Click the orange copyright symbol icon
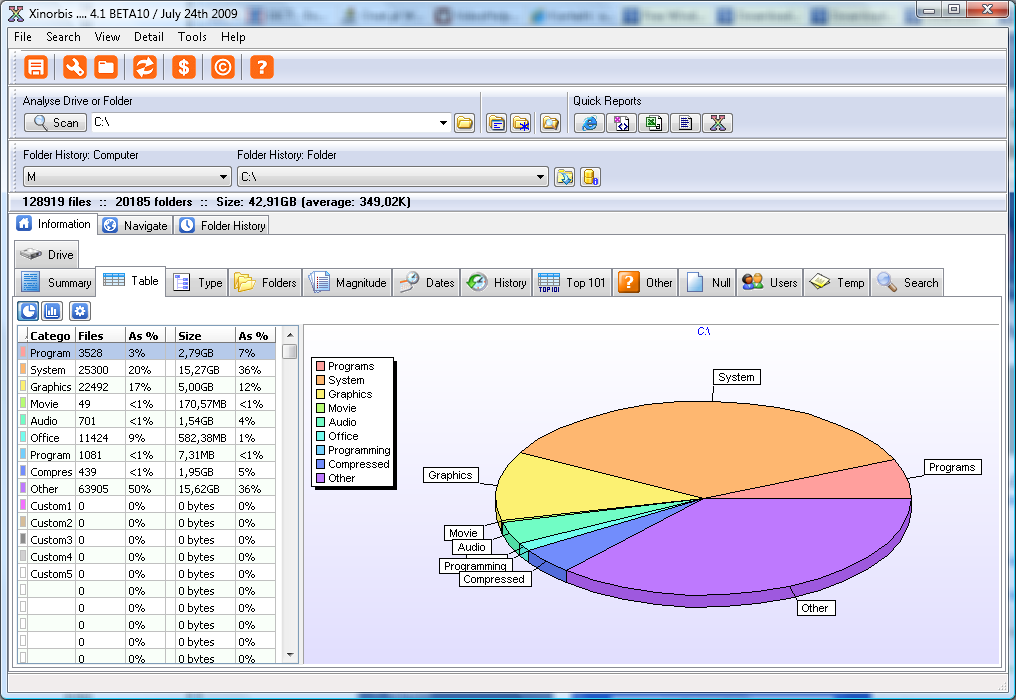Screen dimensions: 1016x700 [x=223, y=67]
